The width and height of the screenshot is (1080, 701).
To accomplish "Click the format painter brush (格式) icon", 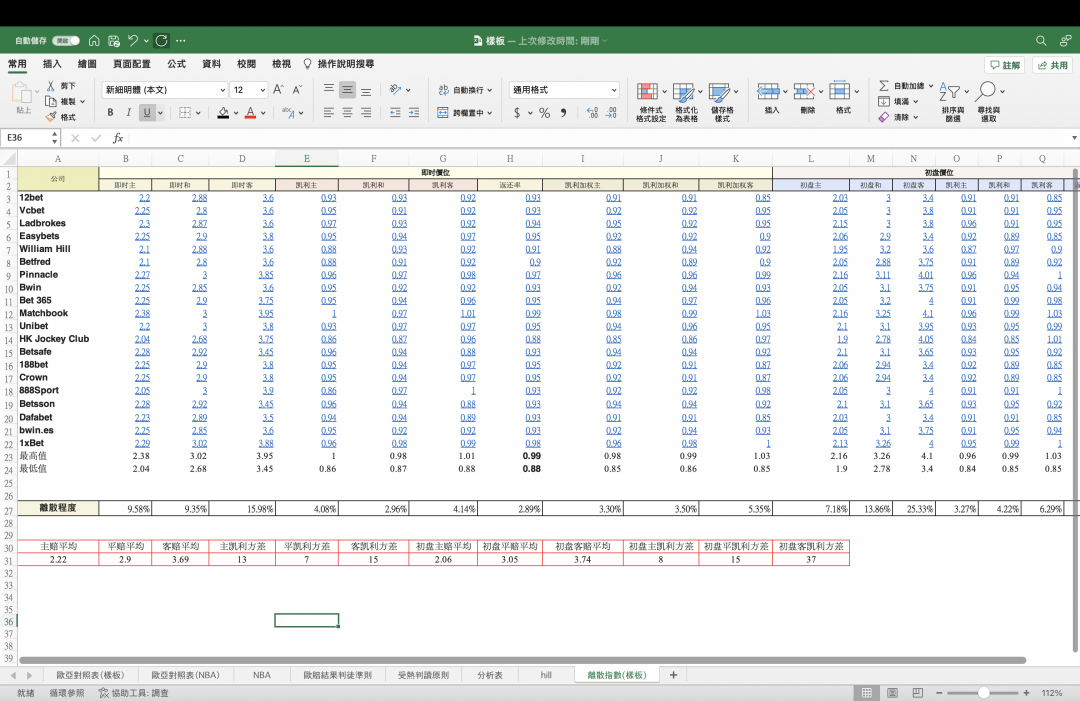I will 51,117.
